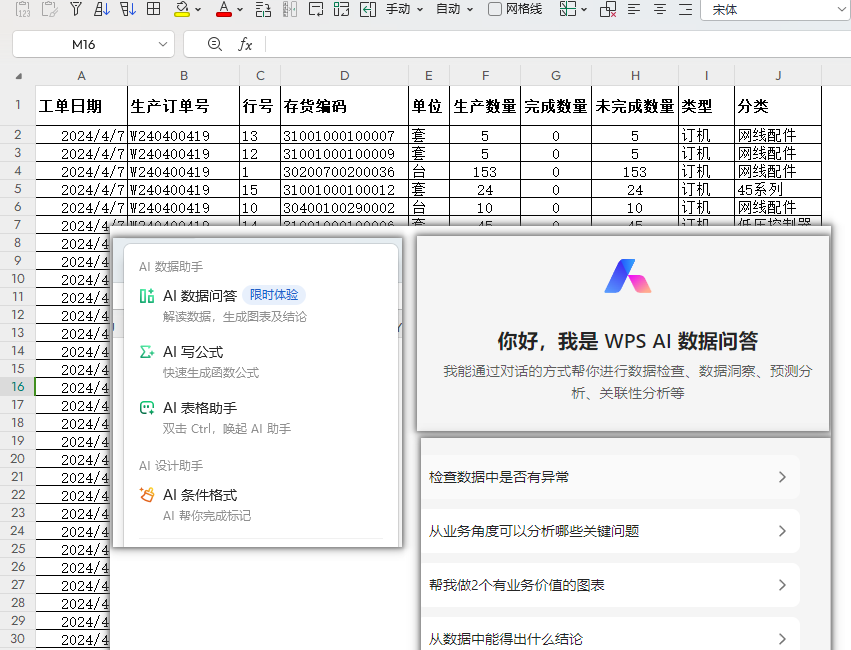Click the 生产订单号 header cell
Image resolution: width=851 pixels, height=650 pixels.
[183, 106]
